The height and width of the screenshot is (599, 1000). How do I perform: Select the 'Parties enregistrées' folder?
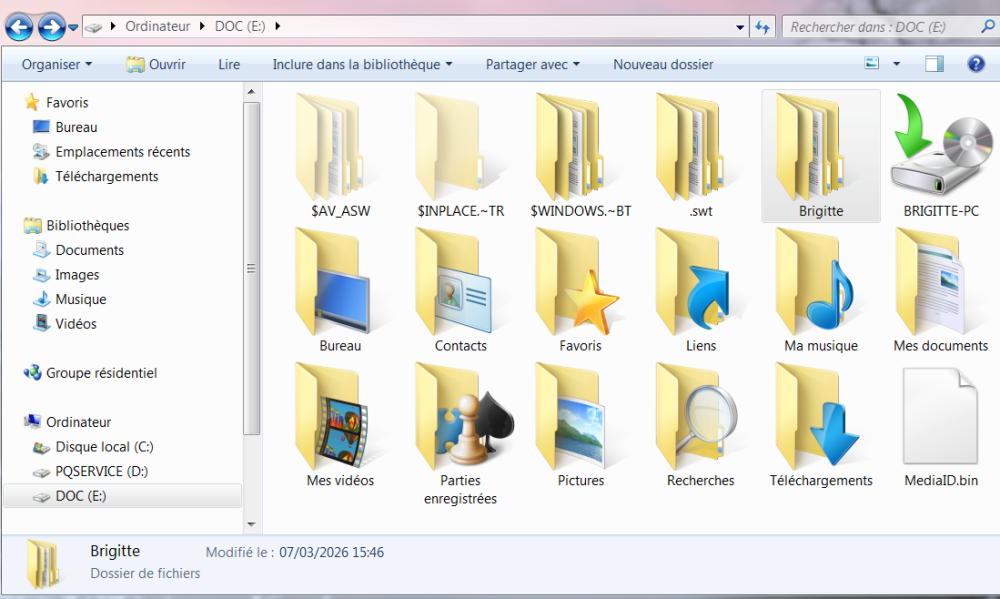coord(460,434)
